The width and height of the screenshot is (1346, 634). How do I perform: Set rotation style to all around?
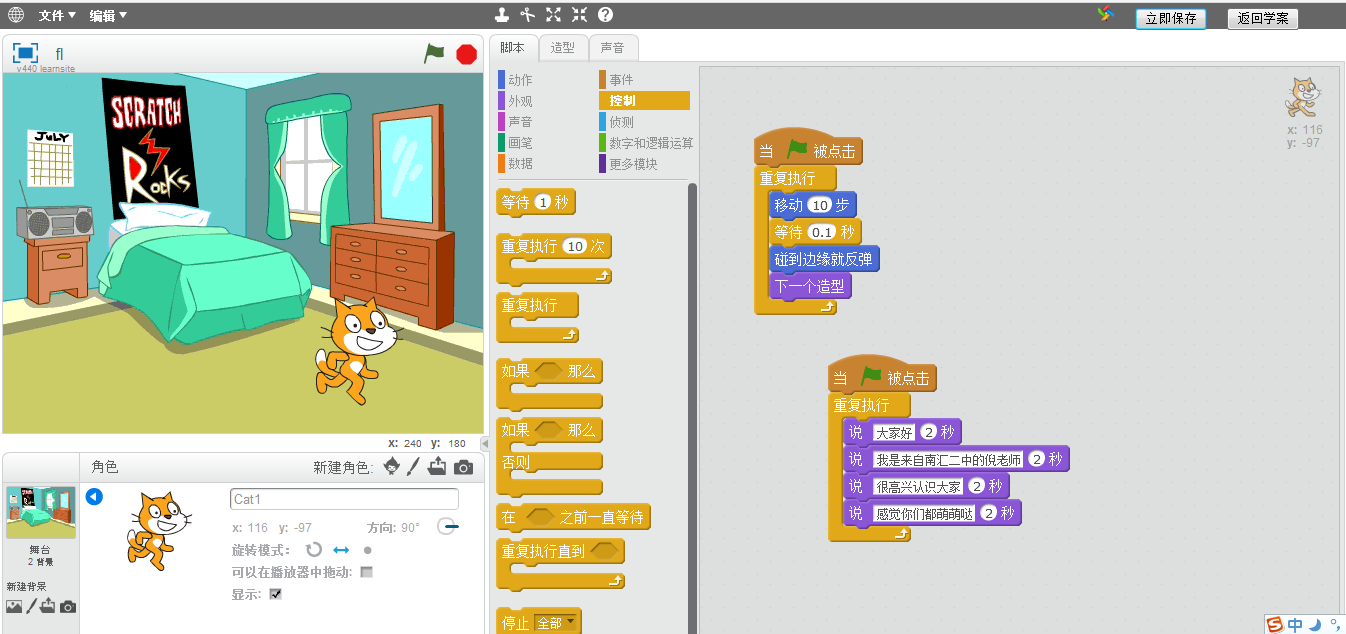pyautogui.click(x=314, y=550)
